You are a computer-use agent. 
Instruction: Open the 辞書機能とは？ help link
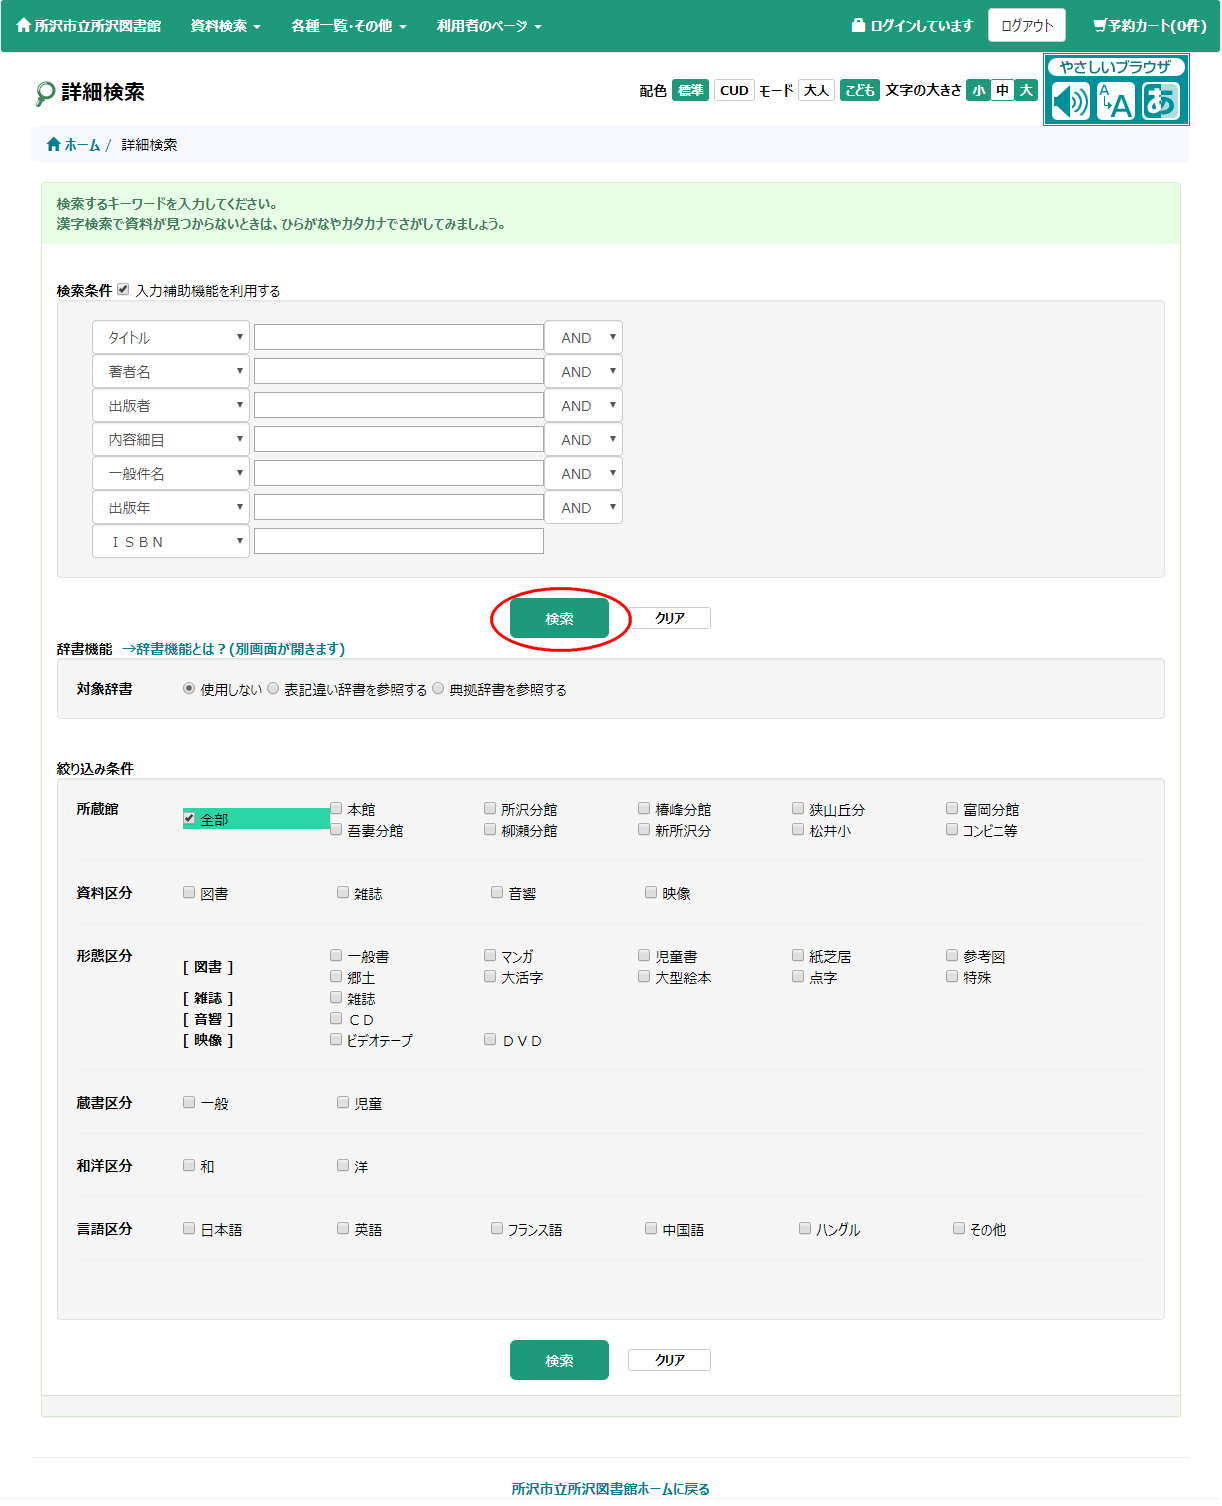coord(234,649)
